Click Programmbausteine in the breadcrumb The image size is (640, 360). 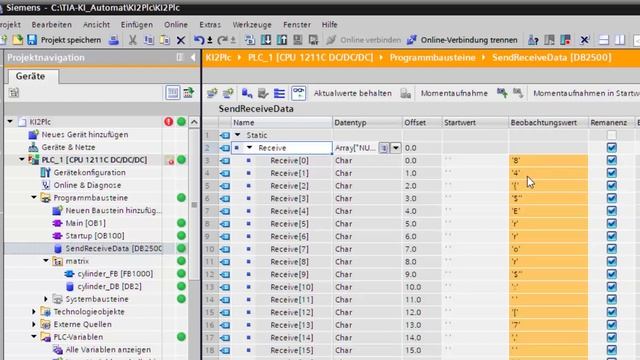pos(432,58)
